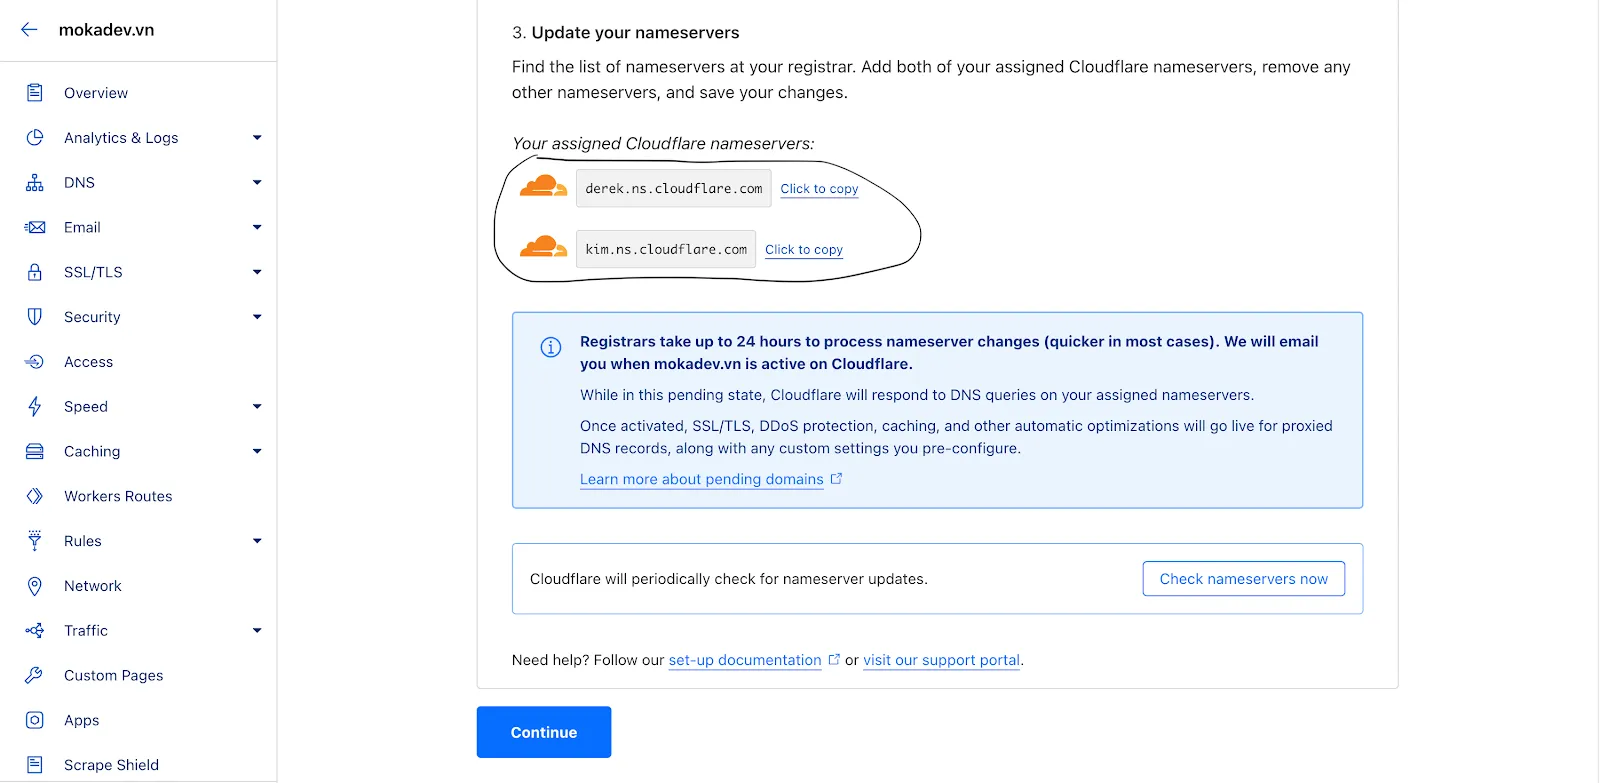Viewport: 1600px width, 783px height.
Task: Click the Traffic routing icon
Action: point(35,631)
